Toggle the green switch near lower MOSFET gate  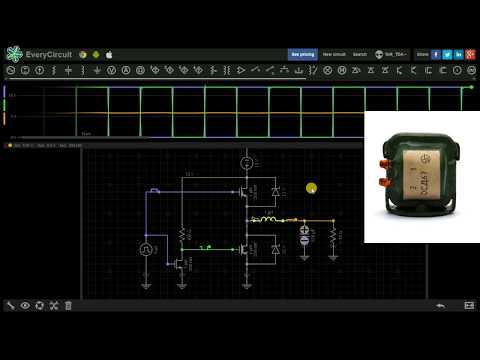205,247
